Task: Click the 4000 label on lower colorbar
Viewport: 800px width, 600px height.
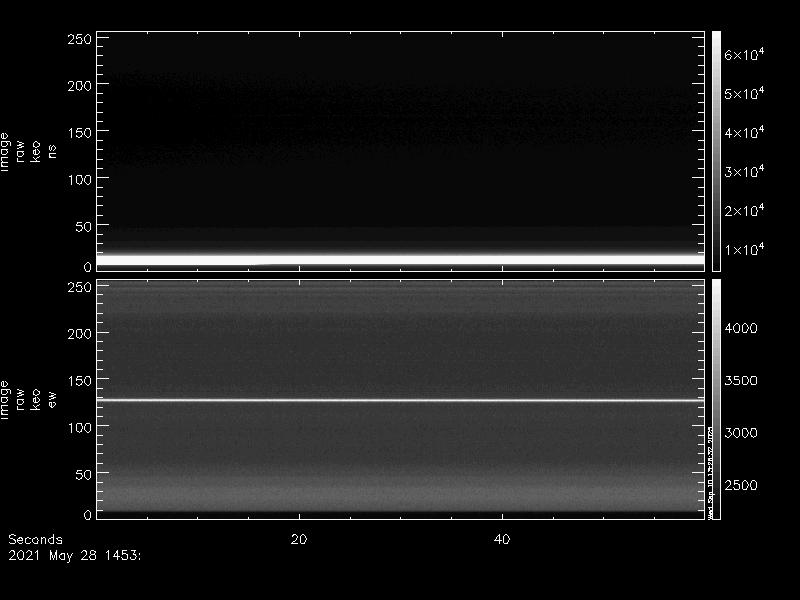Action: (742, 328)
